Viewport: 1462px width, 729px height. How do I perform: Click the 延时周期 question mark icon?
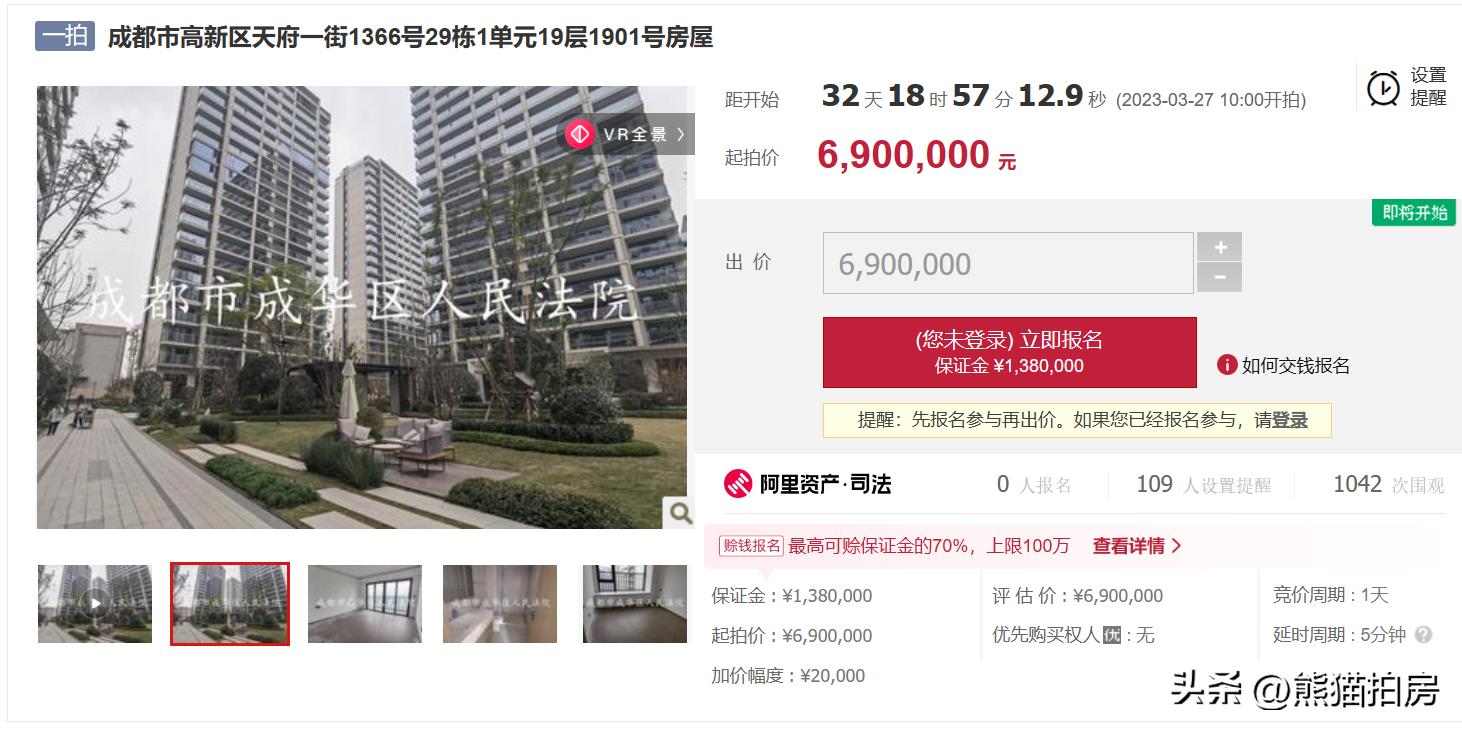1424,635
